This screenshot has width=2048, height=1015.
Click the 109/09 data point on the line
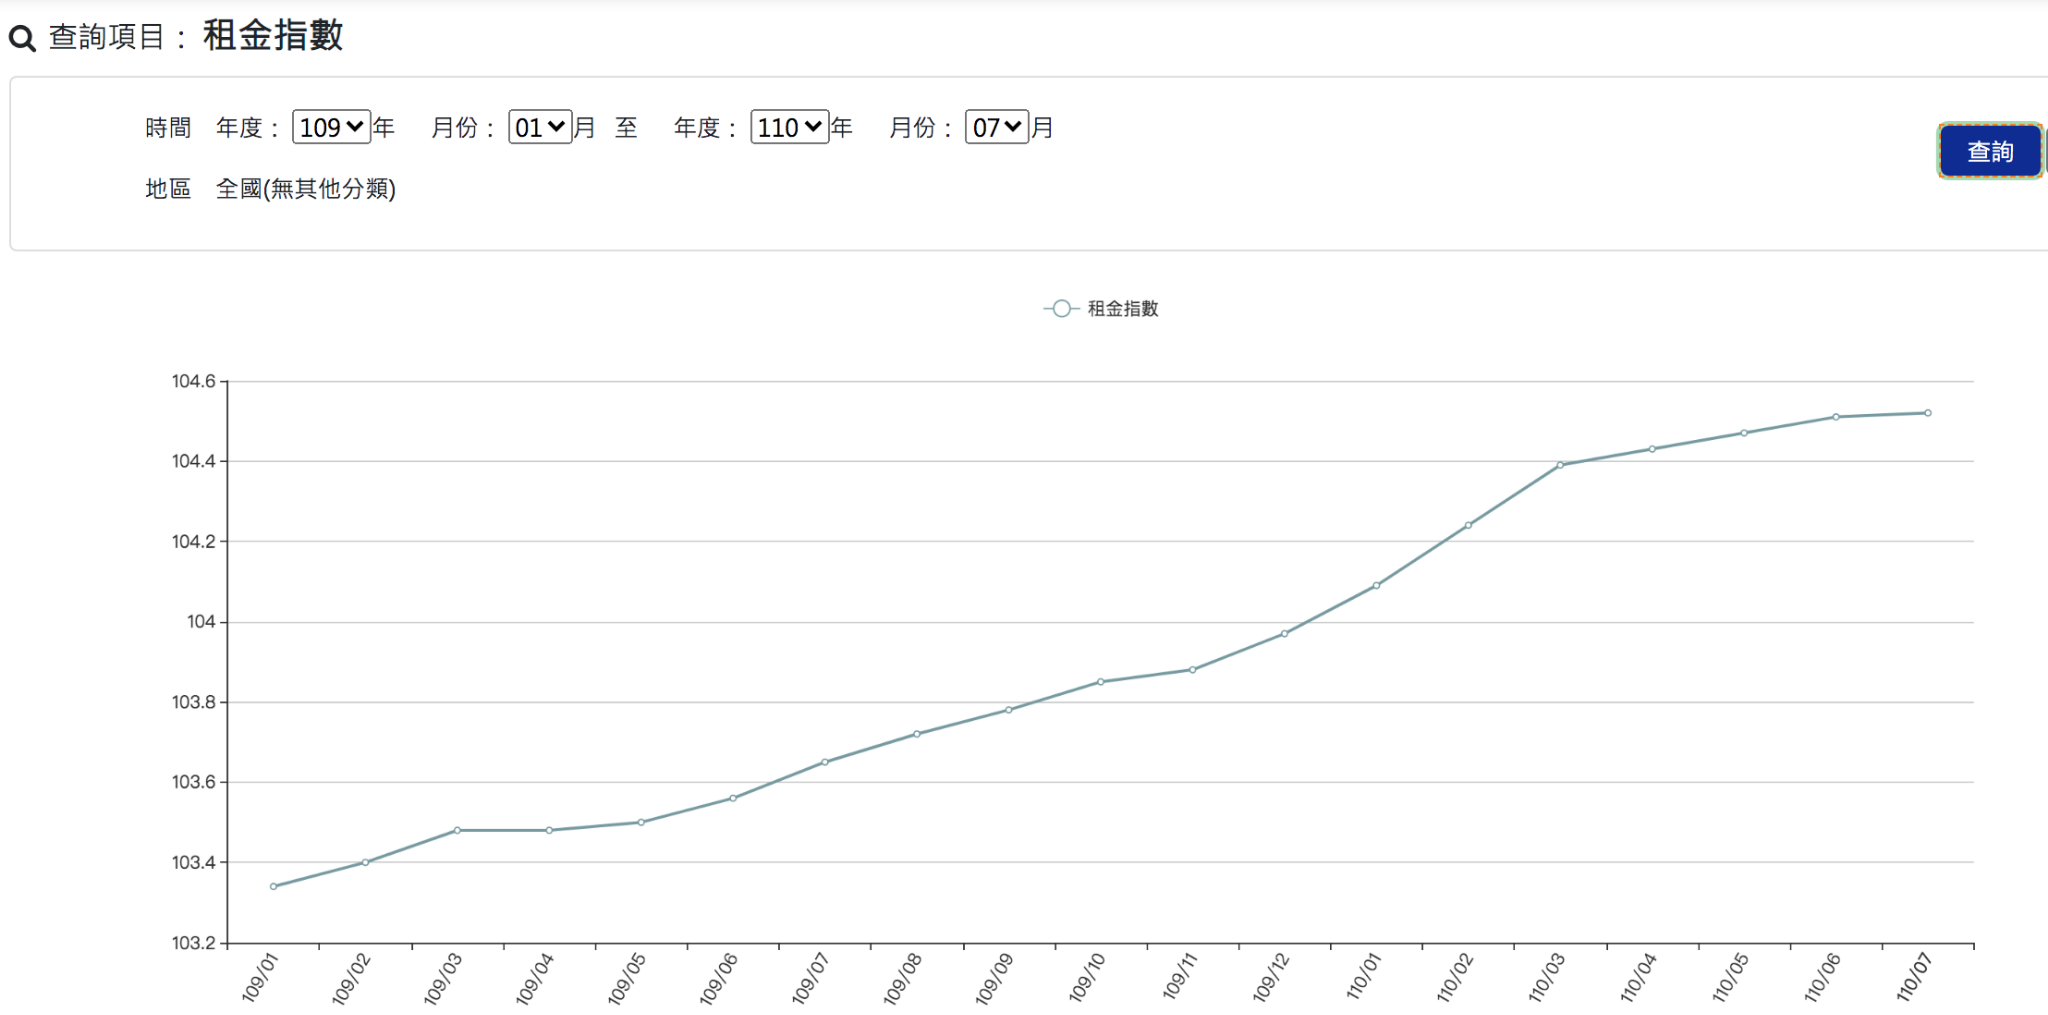pyautogui.click(x=1009, y=710)
